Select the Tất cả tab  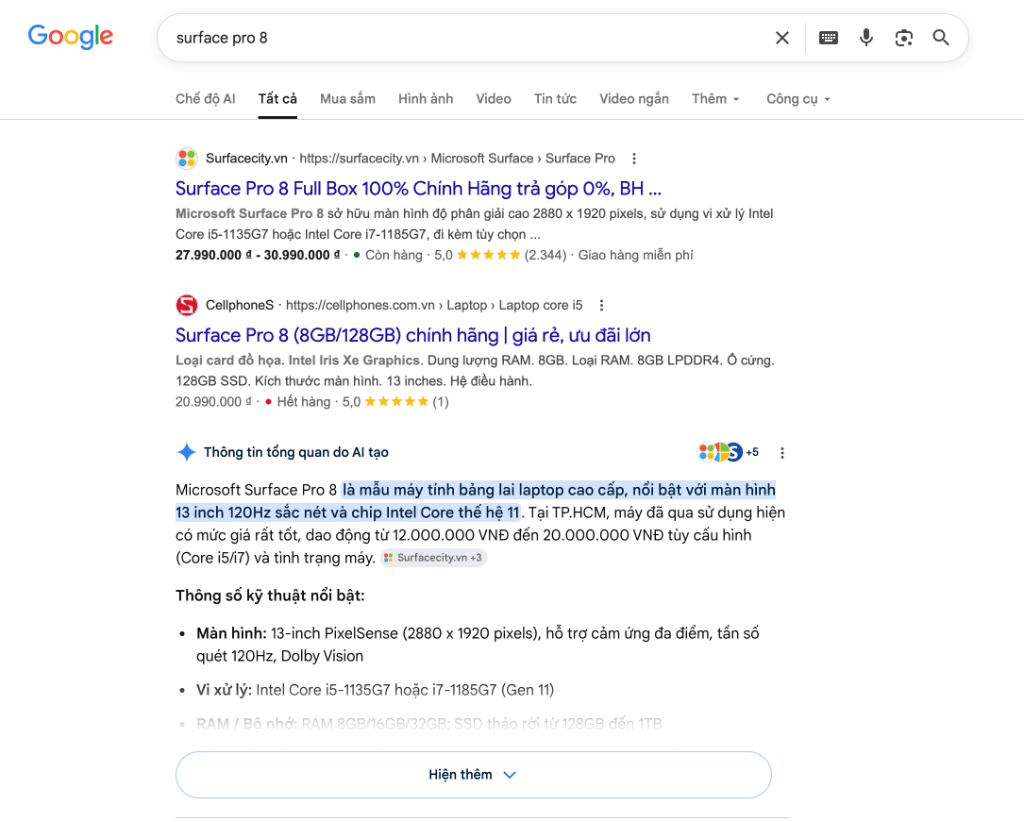(x=278, y=99)
